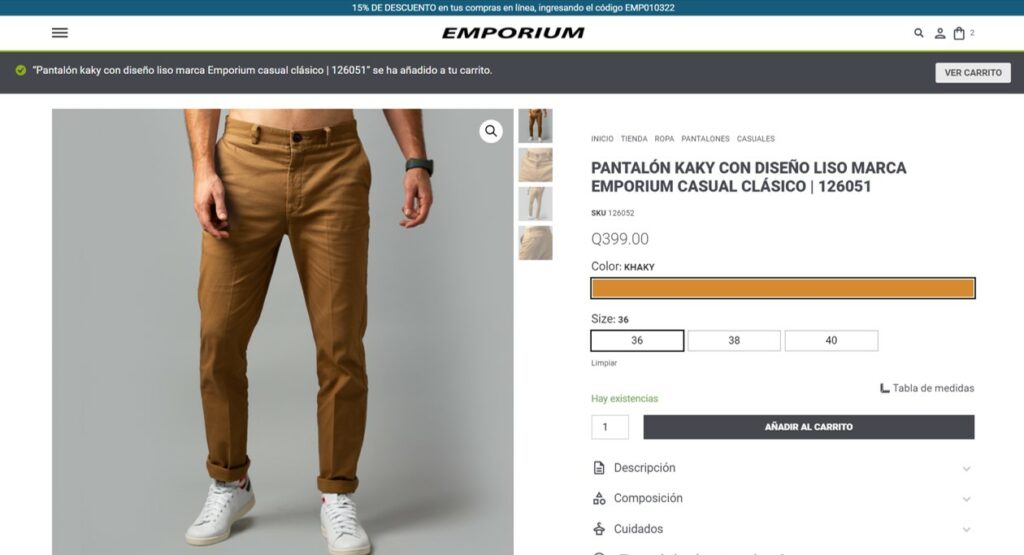
Task: Click the Tabla de medidas ruler icon
Action: tap(884, 388)
